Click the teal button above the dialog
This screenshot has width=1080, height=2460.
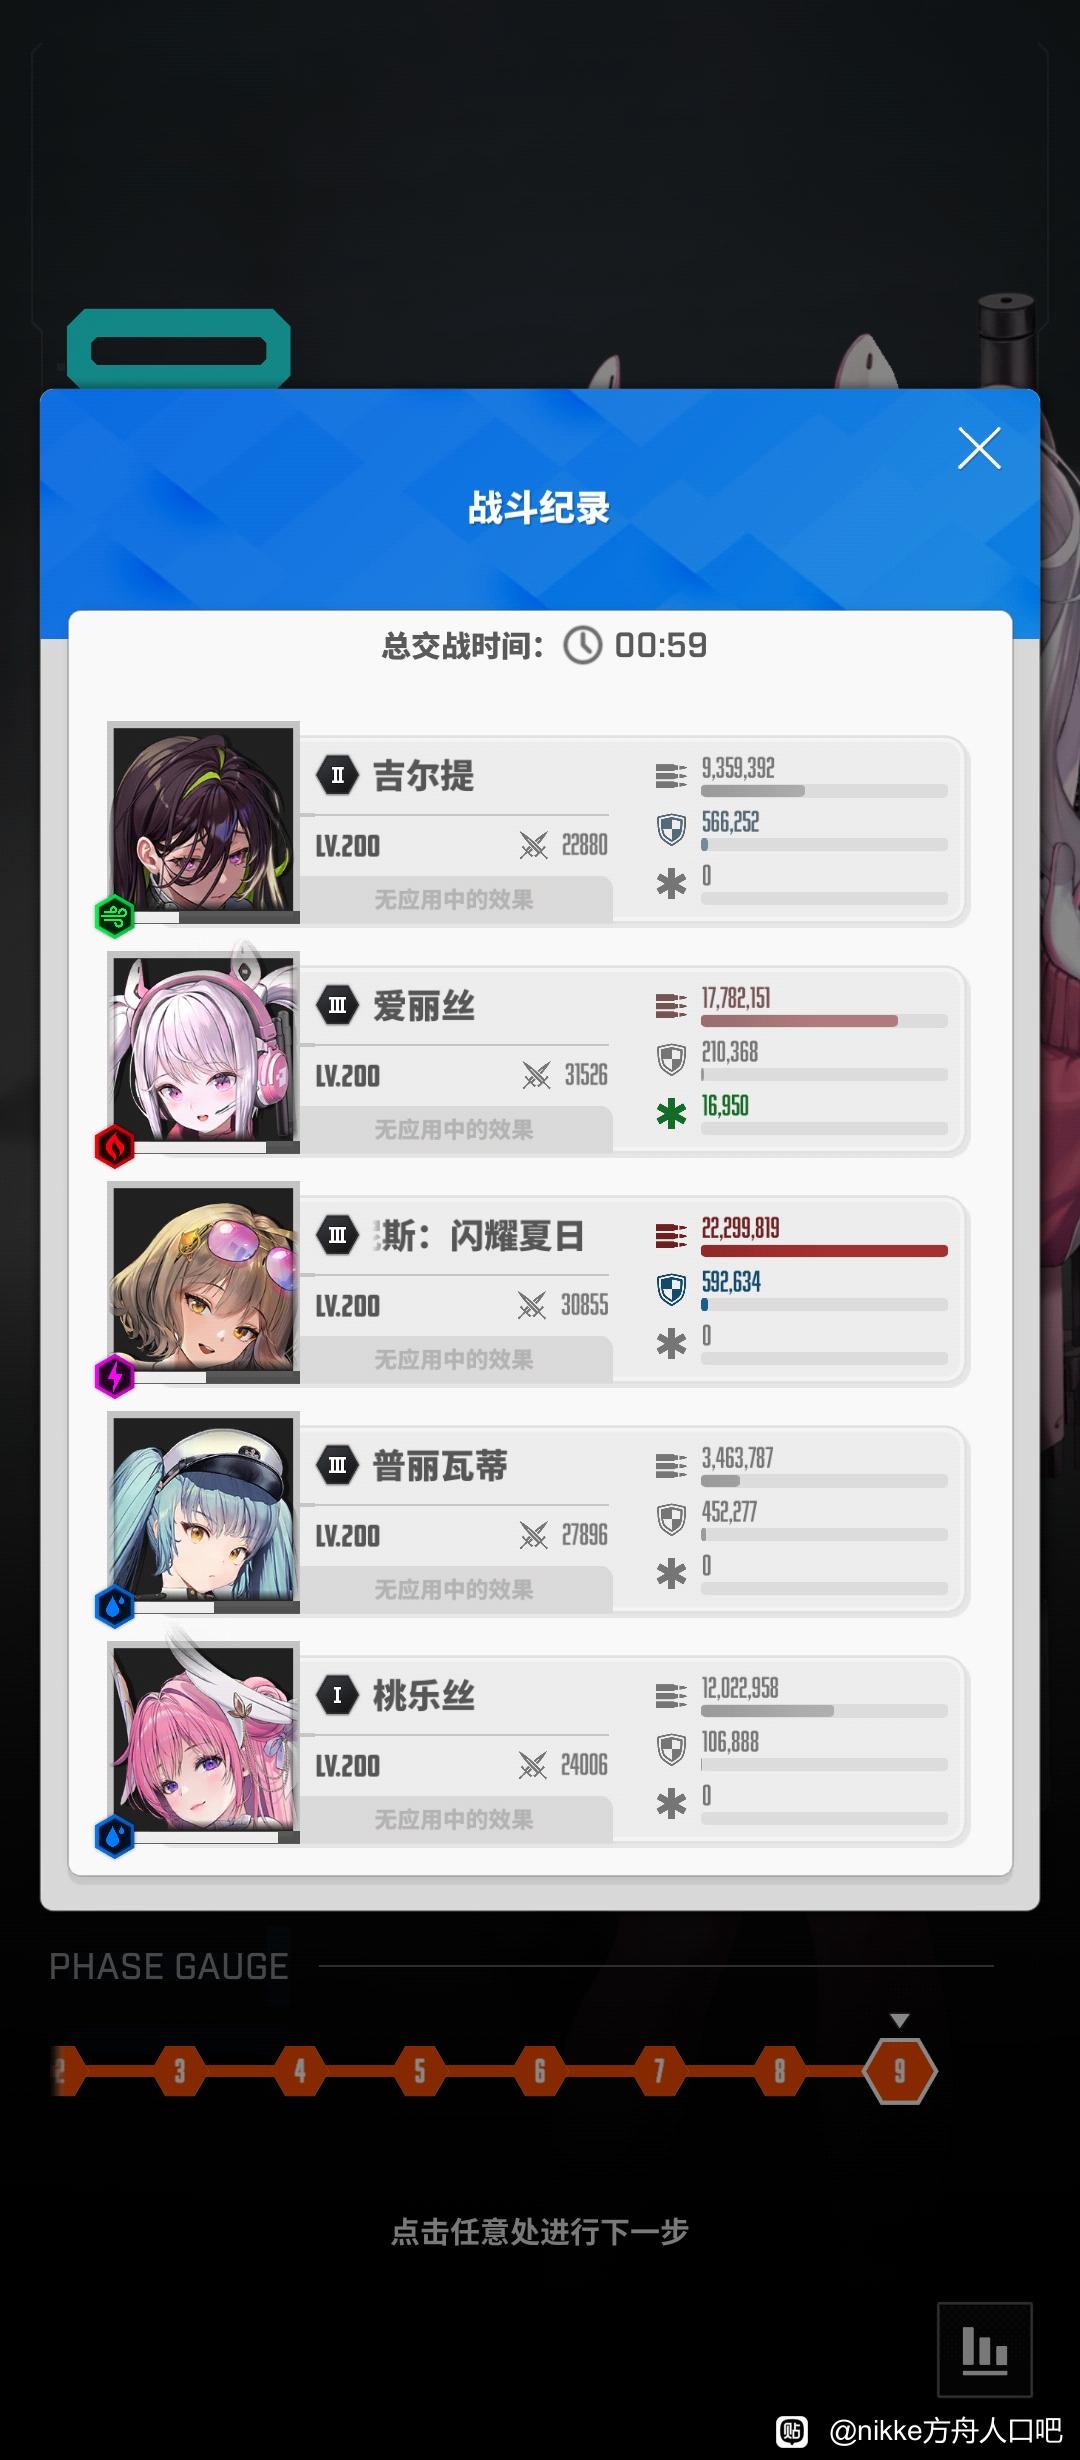click(x=179, y=348)
